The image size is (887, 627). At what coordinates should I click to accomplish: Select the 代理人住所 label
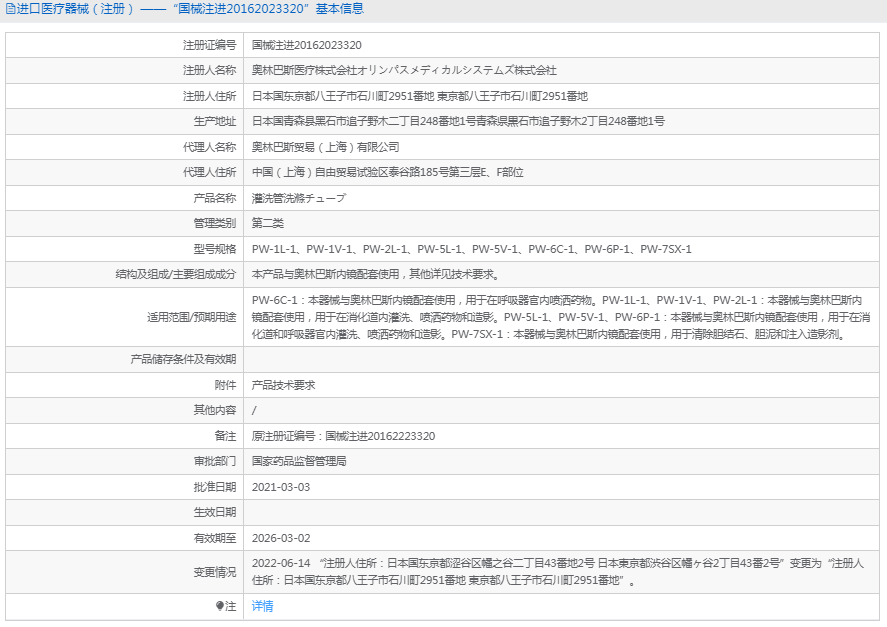(209, 172)
